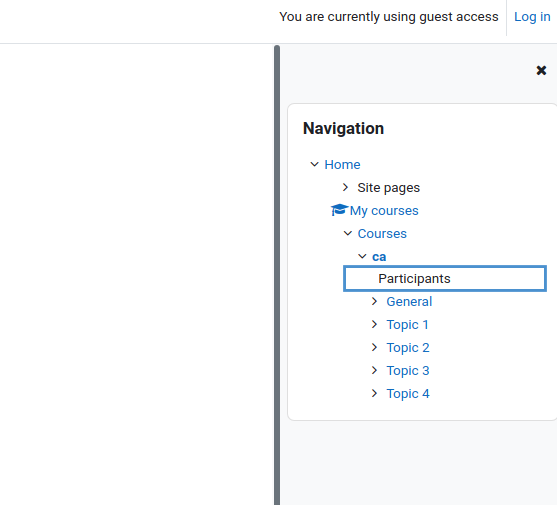This screenshot has width=557, height=505.
Task: Expand the Topic 2 chevron
Action: click(x=374, y=347)
